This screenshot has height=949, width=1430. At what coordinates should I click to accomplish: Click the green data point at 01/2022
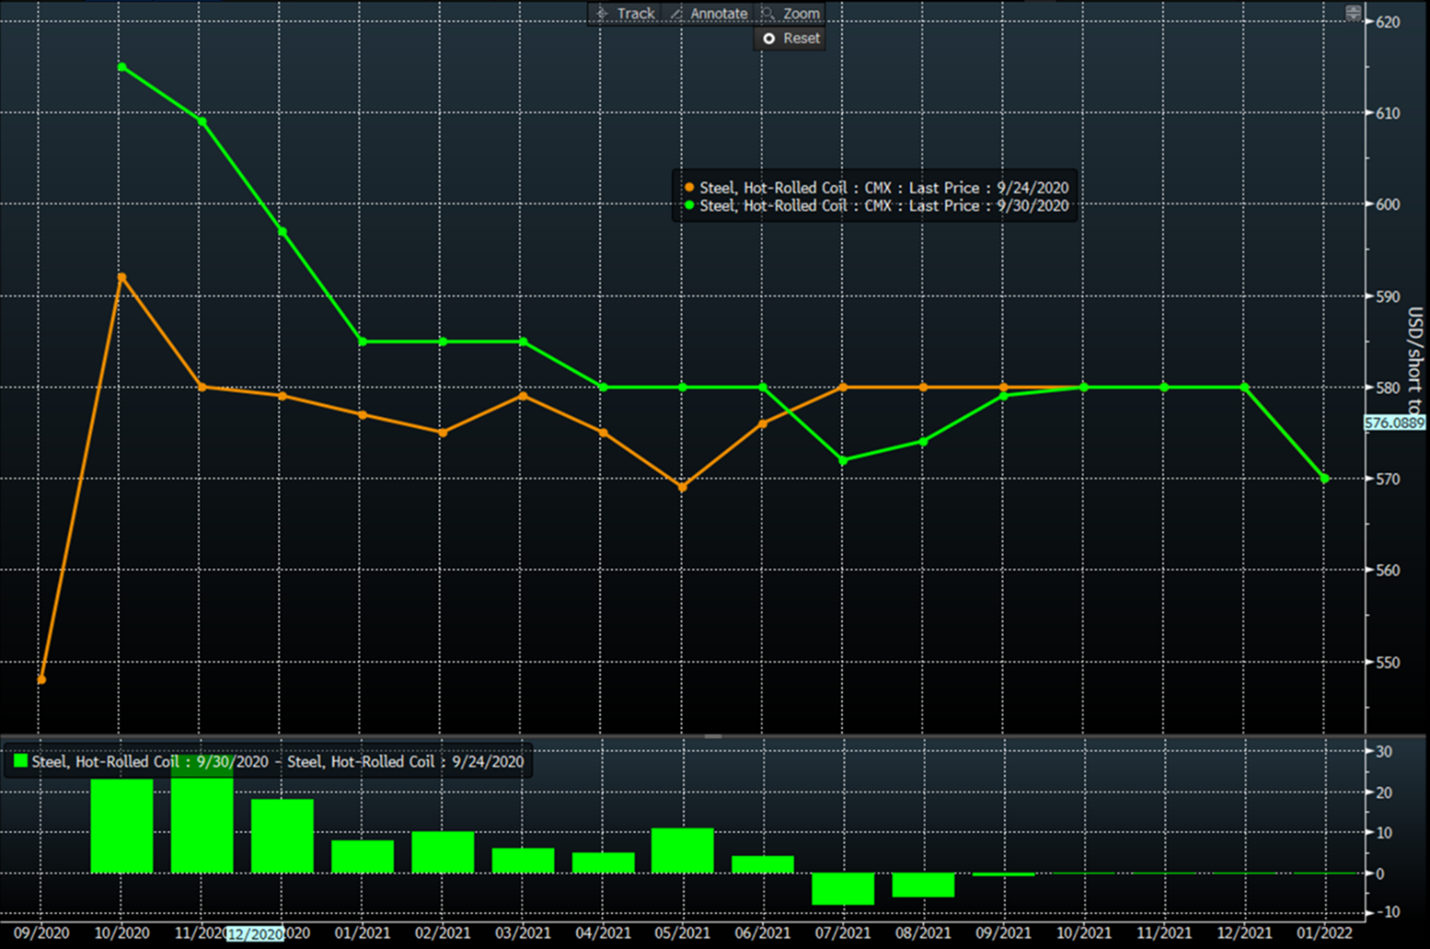coord(1325,479)
